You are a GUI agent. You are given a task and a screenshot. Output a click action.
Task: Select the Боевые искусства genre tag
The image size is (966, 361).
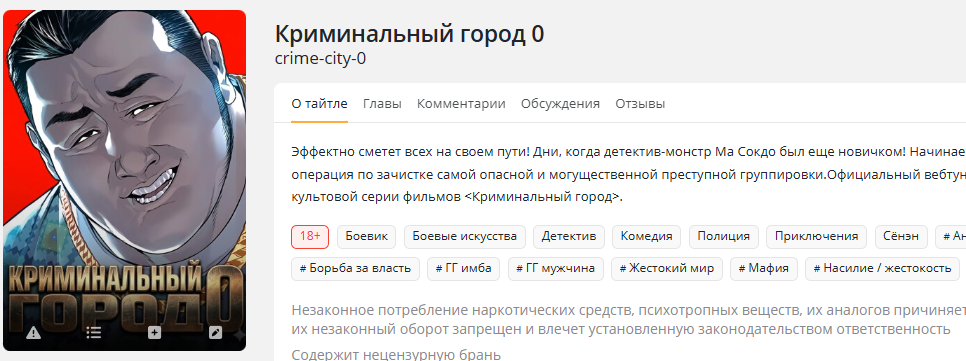[465, 237]
